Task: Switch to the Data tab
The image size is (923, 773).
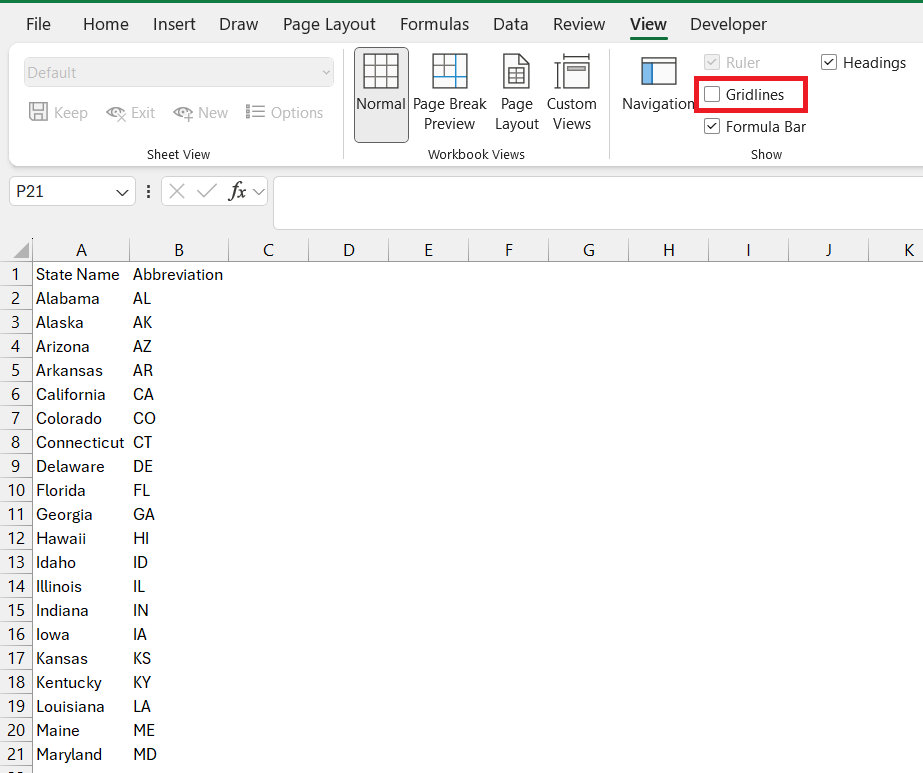Action: [x=510, y=24]
